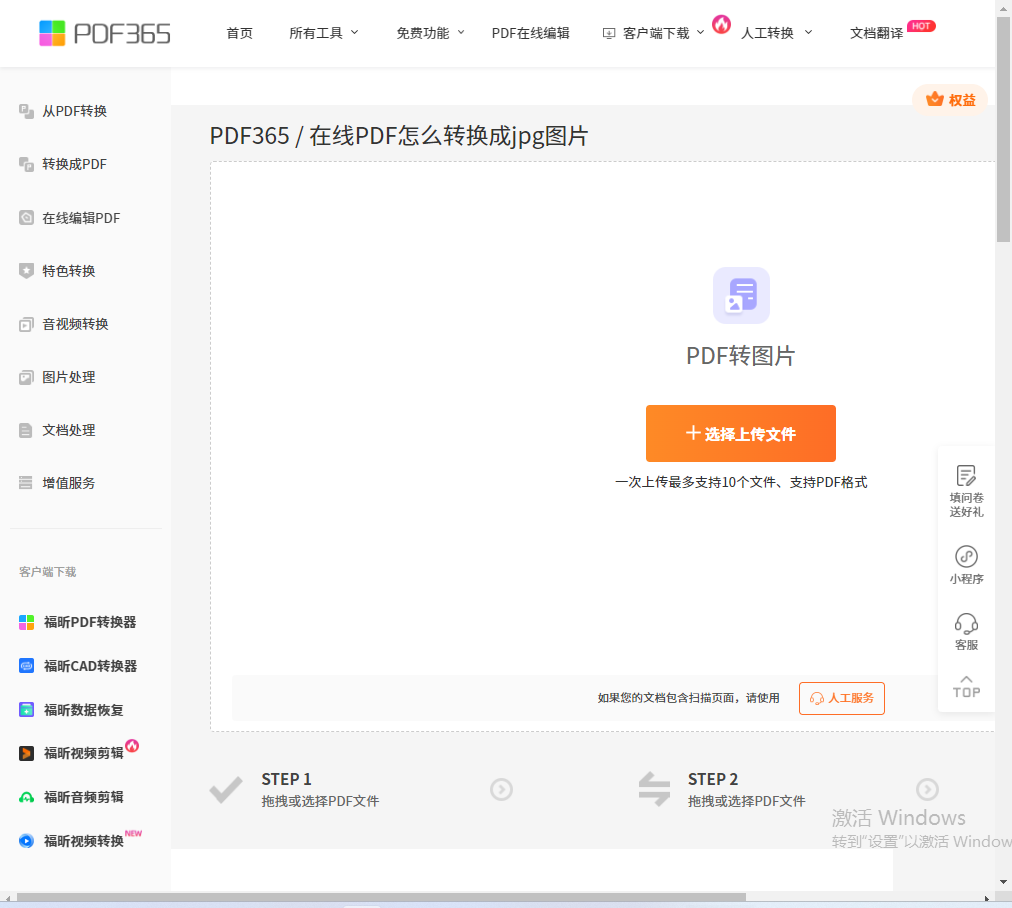Click the 福昕音频剪辑 green icon
Viewport: 1012px width, 908px height.
[26, 797]
